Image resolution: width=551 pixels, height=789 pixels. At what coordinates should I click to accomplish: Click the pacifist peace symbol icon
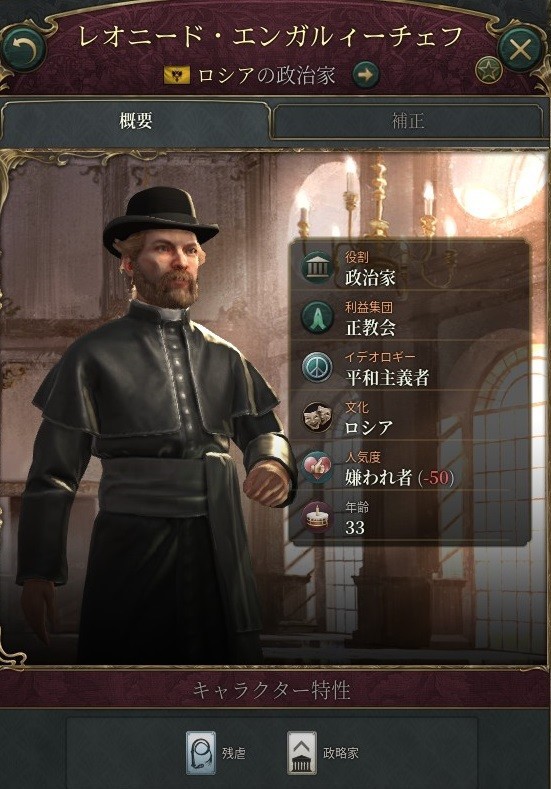pos(317,367)
